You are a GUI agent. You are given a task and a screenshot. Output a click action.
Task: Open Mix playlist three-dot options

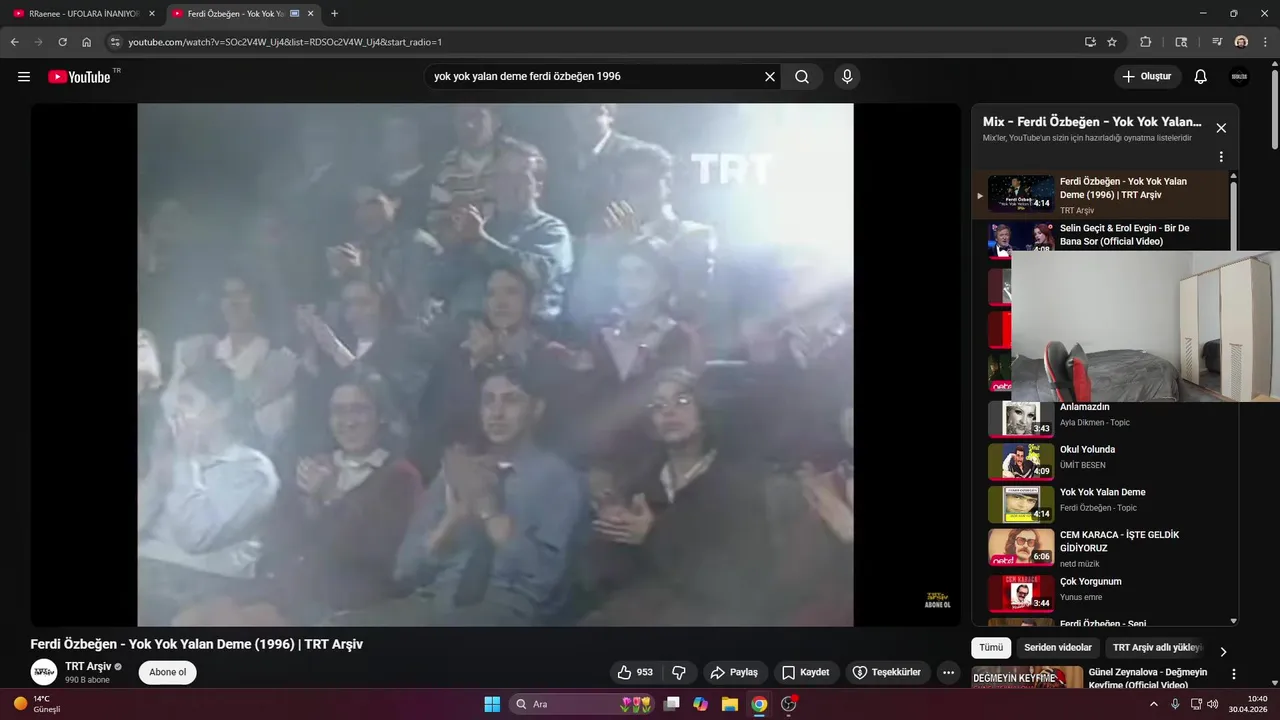(1221, 157)
